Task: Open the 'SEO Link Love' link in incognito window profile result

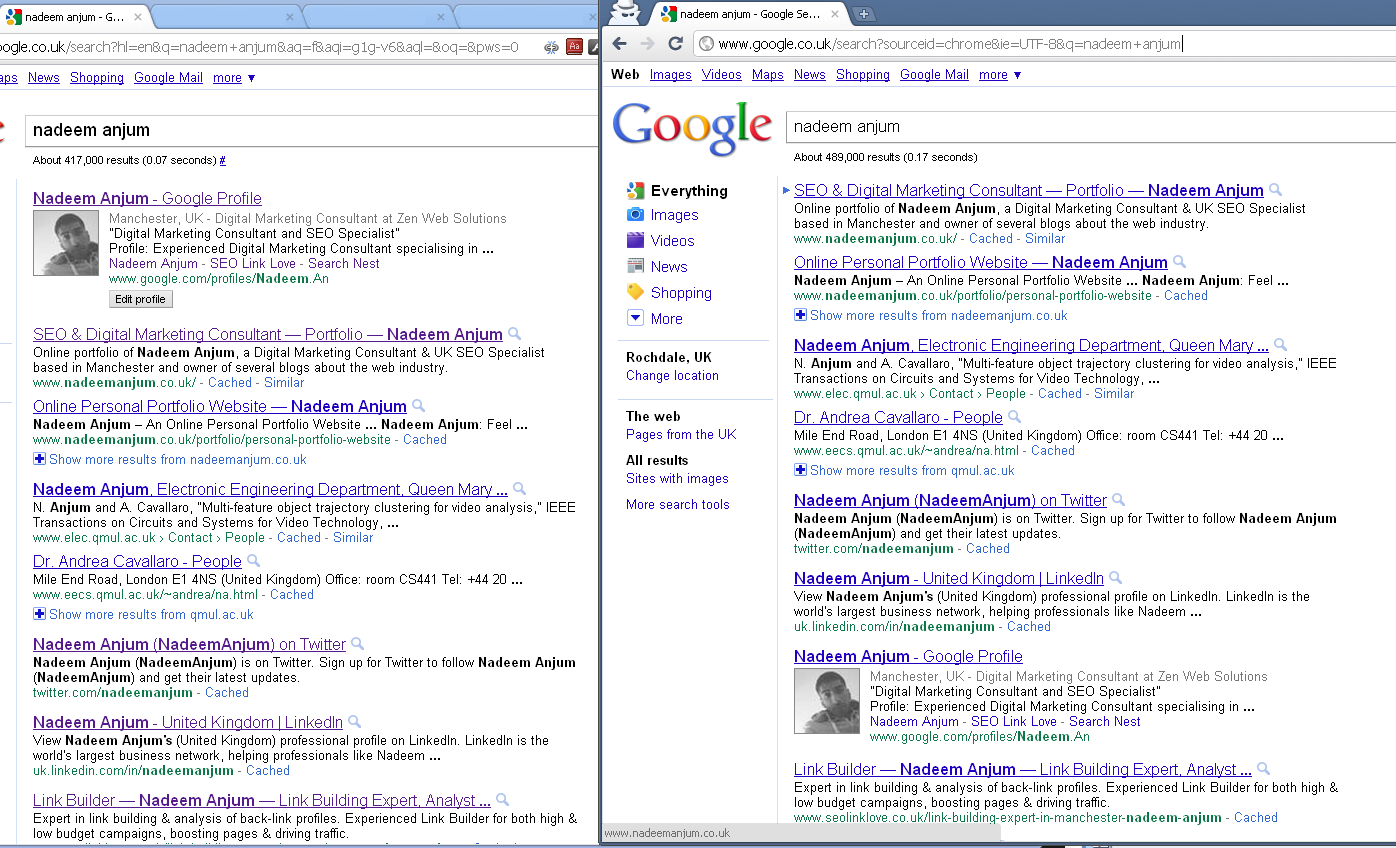Action: 1014,721
